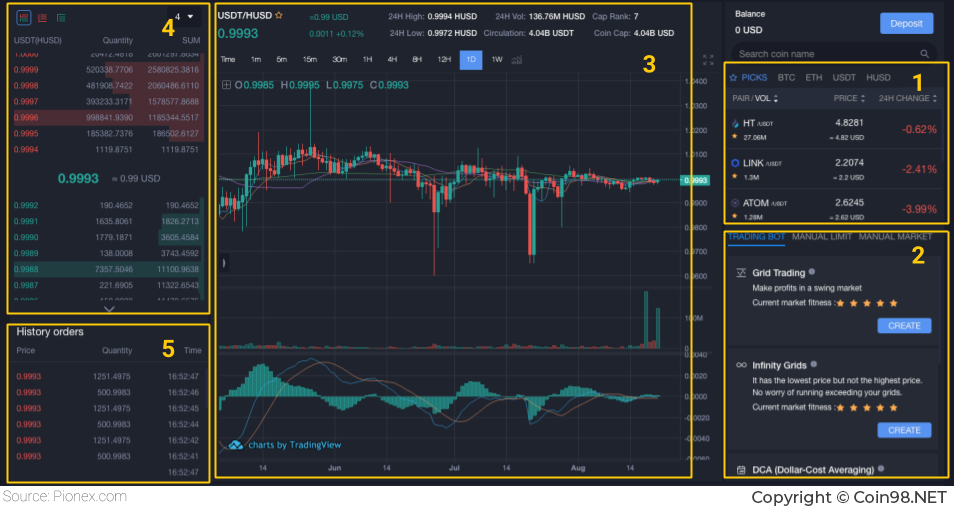960x509 pixels.
Task: Click the ATOM coin logo
Action: click(x=735, y=203)
